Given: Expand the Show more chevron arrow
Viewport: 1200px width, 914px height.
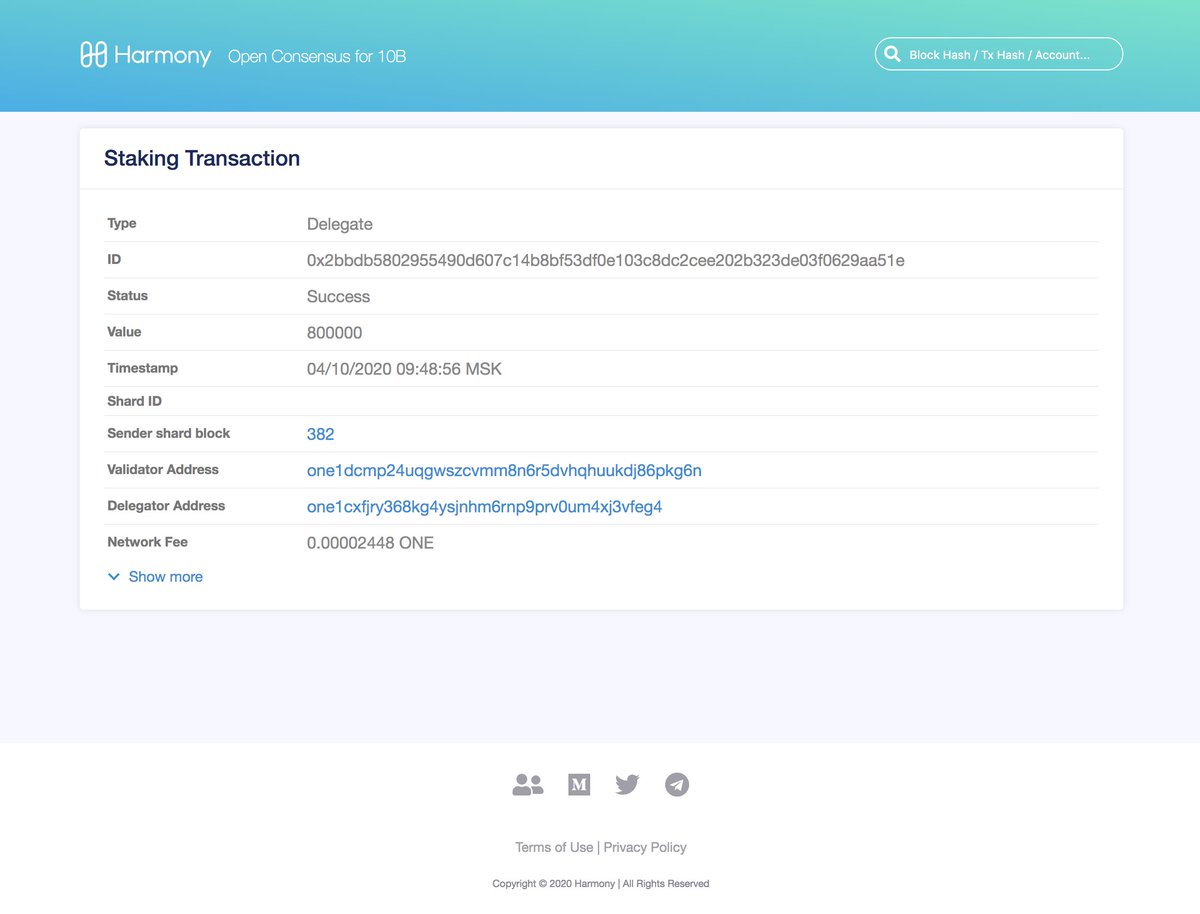Looking at the screenshot, I should coord(113,577).
